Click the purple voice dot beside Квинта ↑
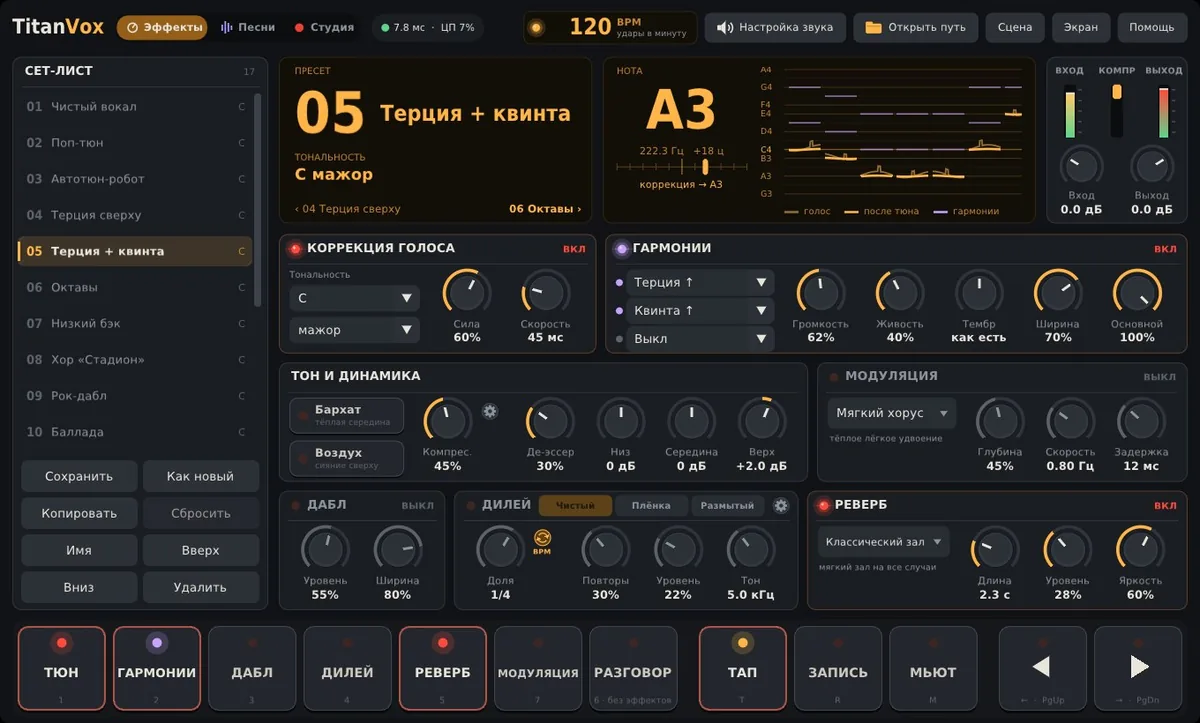Screen dimensions: 1200x723 click(x=620, y=311)
